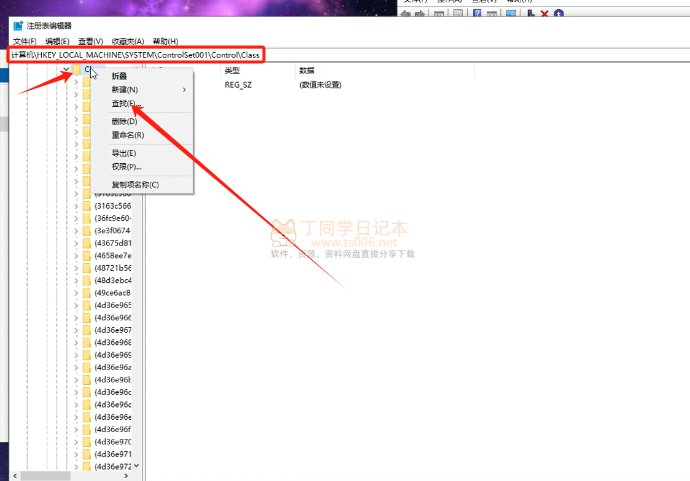This screenshot has height=481, width=690.
Task: Click folder icon beside {4d36e971 key
Action: pyautogui.click(x=87, y=454)
